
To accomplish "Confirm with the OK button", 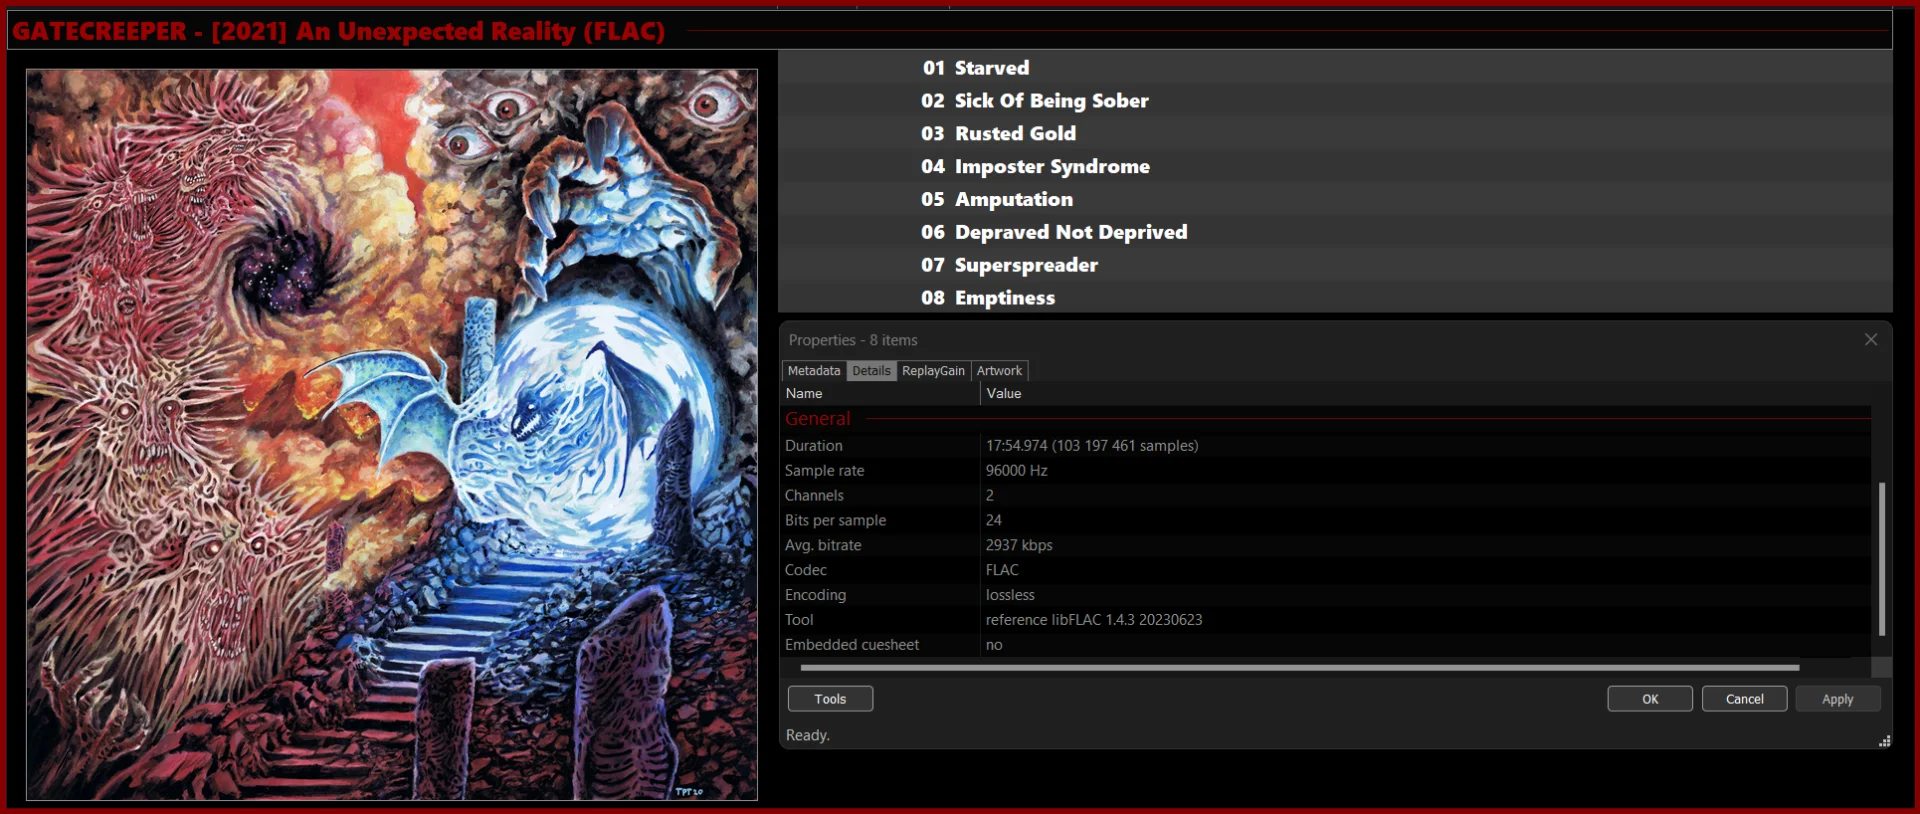I will [1650, 699].
